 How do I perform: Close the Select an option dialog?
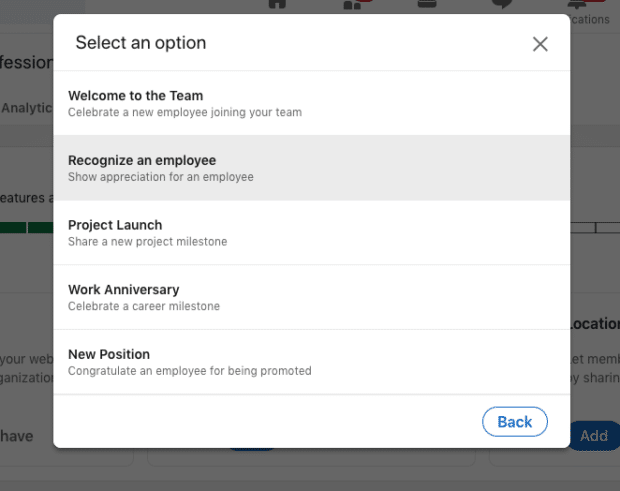(x=540, y=44)
